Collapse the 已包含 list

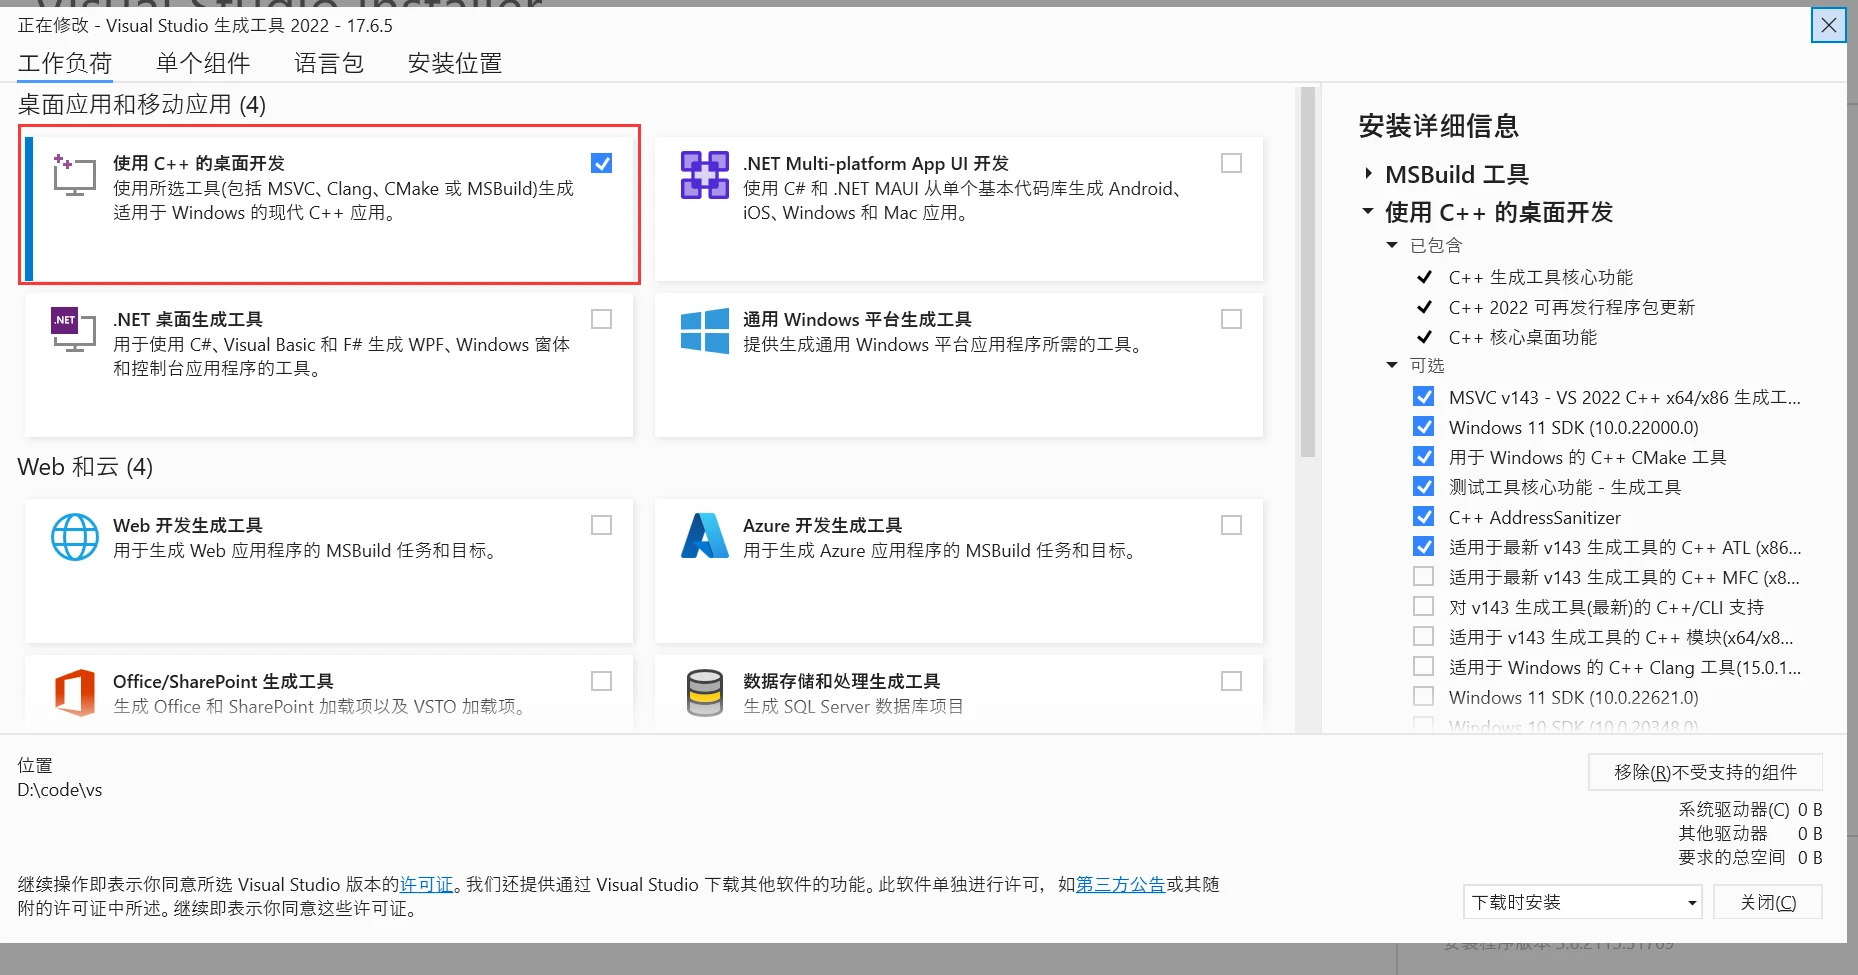tap(1392, 245)
